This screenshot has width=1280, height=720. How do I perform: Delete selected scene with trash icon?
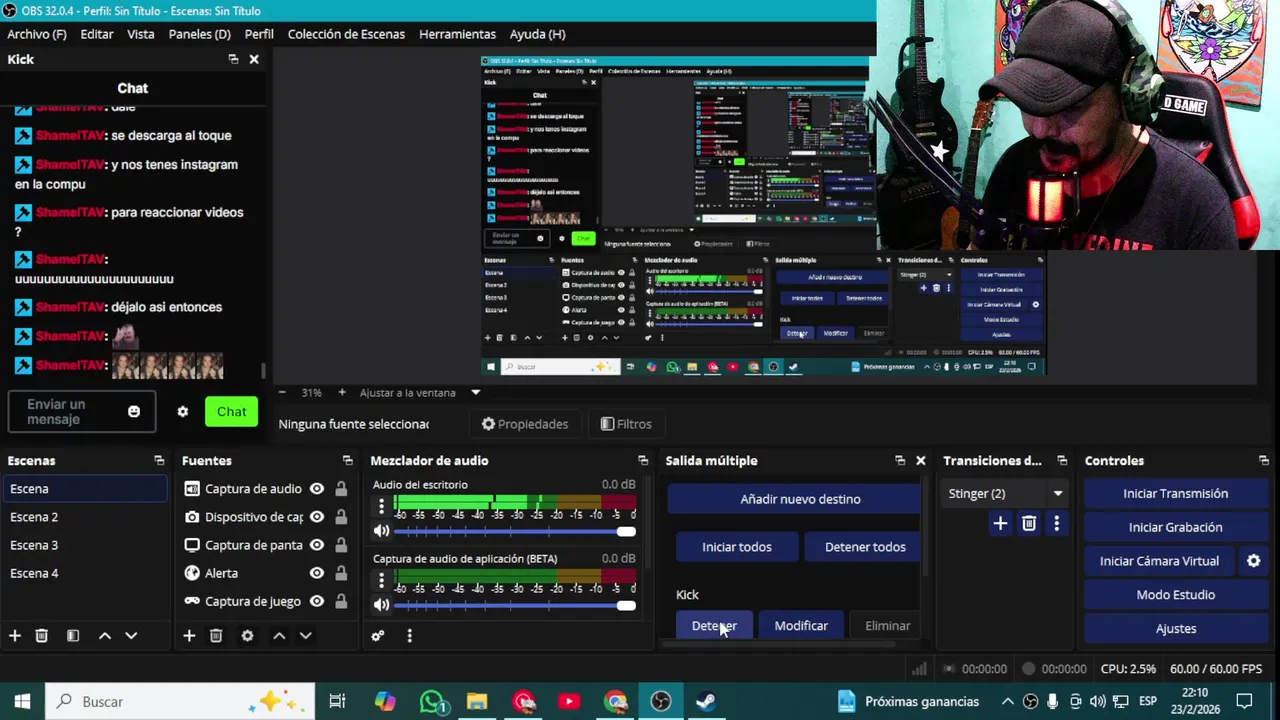pos(42,636)
